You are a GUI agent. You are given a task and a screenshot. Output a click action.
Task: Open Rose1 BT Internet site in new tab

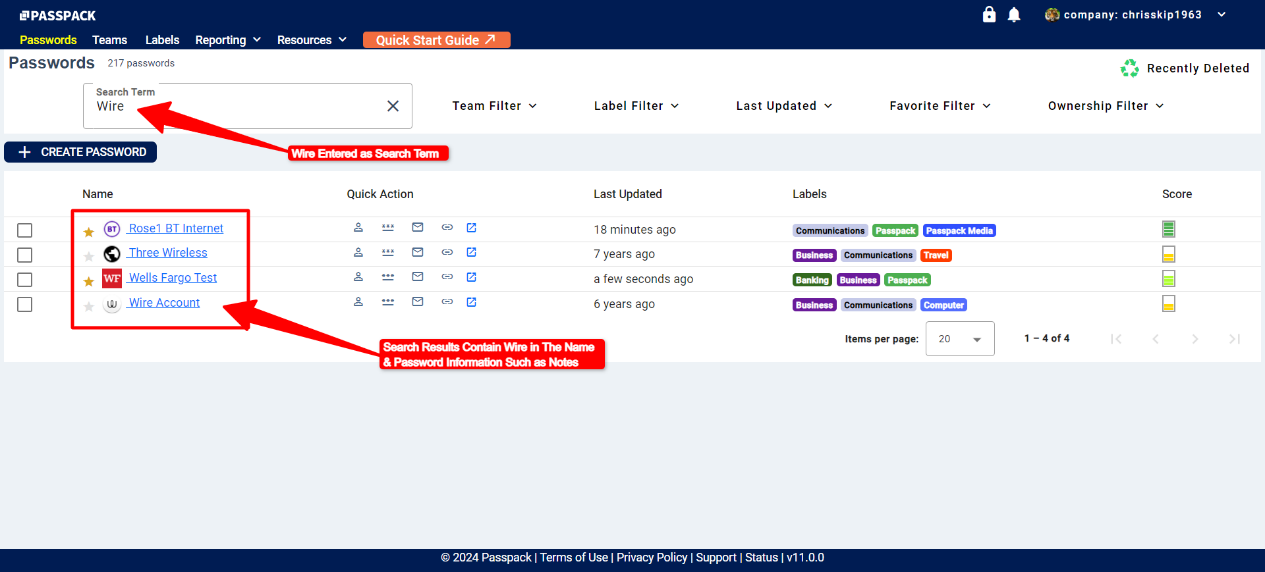point(471,227)
